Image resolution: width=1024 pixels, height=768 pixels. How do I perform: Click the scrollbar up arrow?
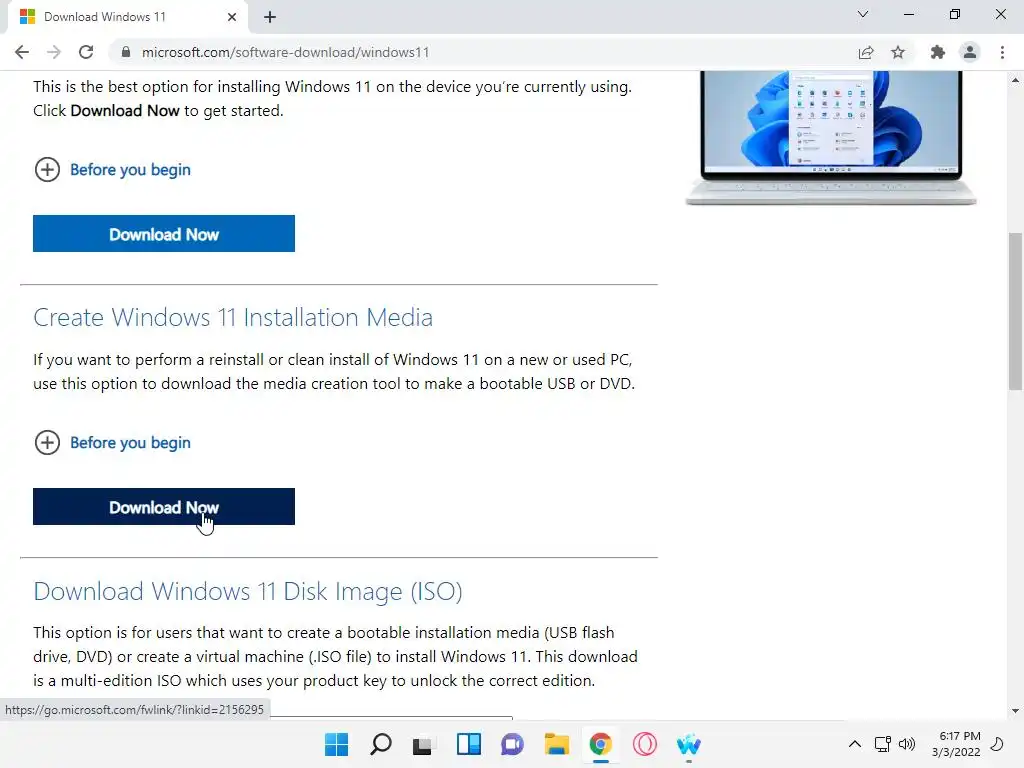point(1016,80)
